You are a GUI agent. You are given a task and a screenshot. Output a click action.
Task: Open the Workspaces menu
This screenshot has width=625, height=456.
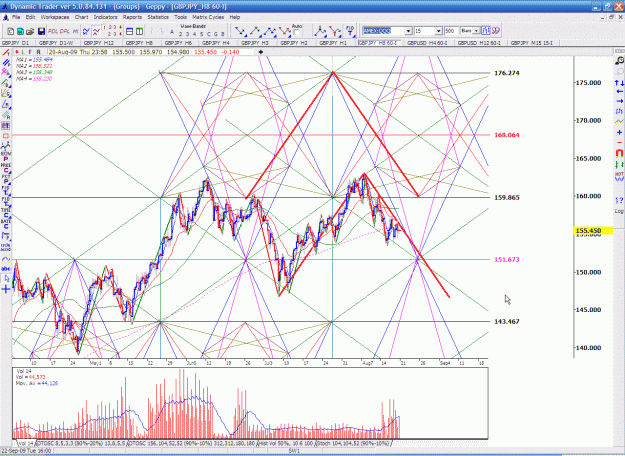click(55, 17)
